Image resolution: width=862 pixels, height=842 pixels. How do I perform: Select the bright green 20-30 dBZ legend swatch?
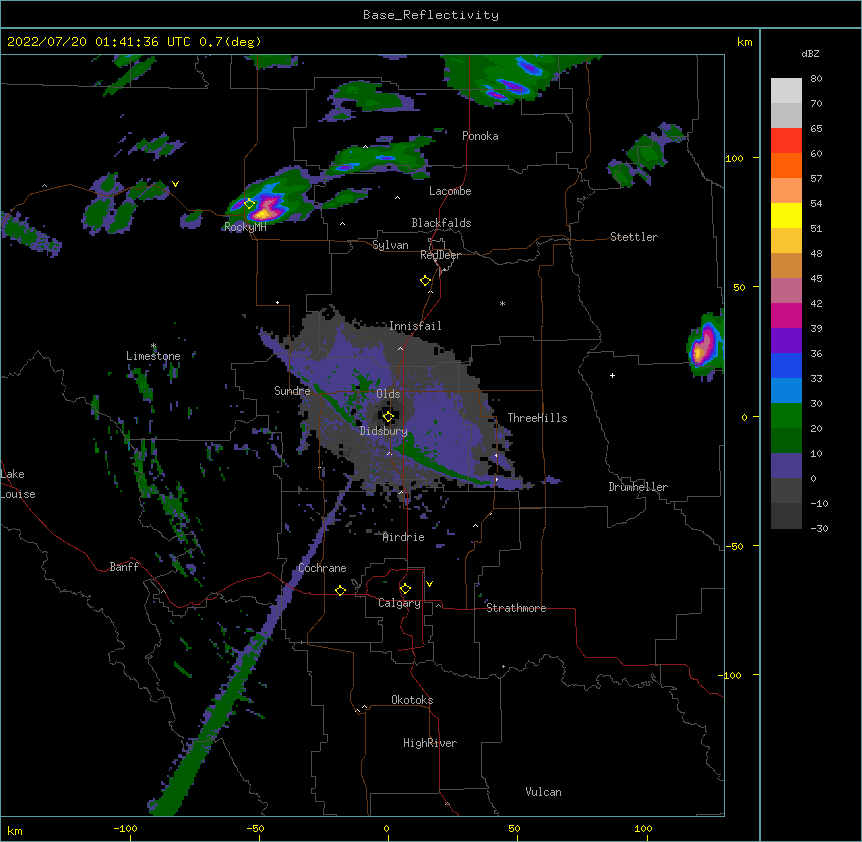tap(786, 416)
